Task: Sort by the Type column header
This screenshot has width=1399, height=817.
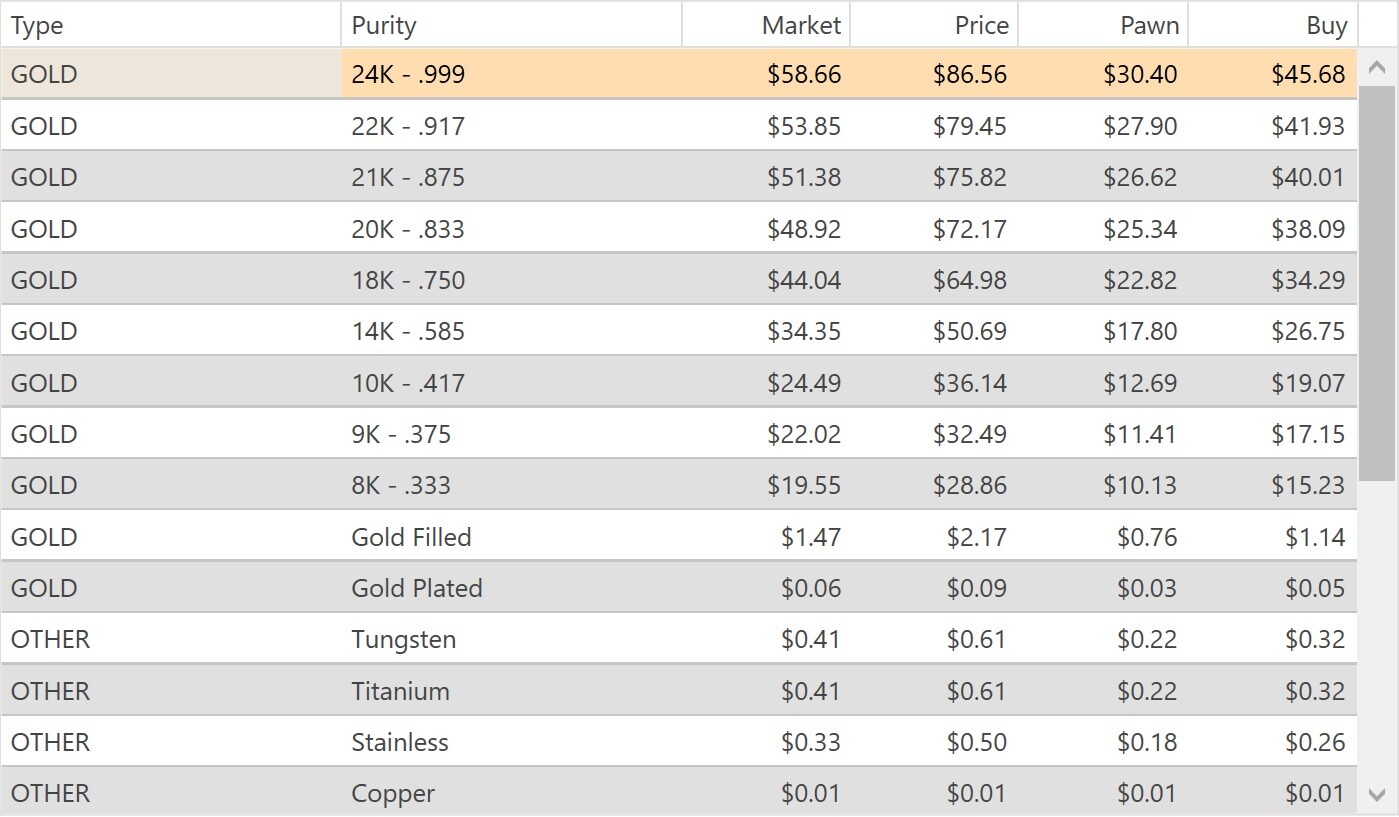Action: pos(171,25)
